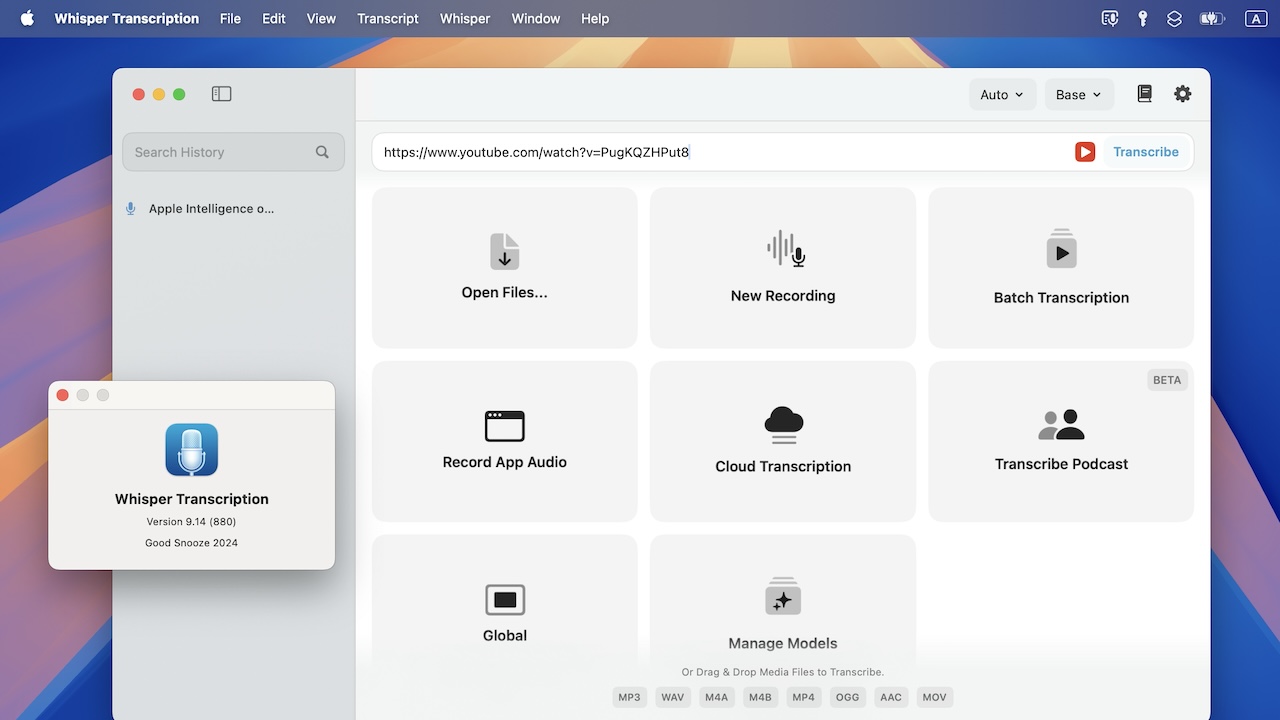Click the Whisper Transcription app icon in About window
Image resolution: width=1280 pixels, height=720 pixels.
192,449
